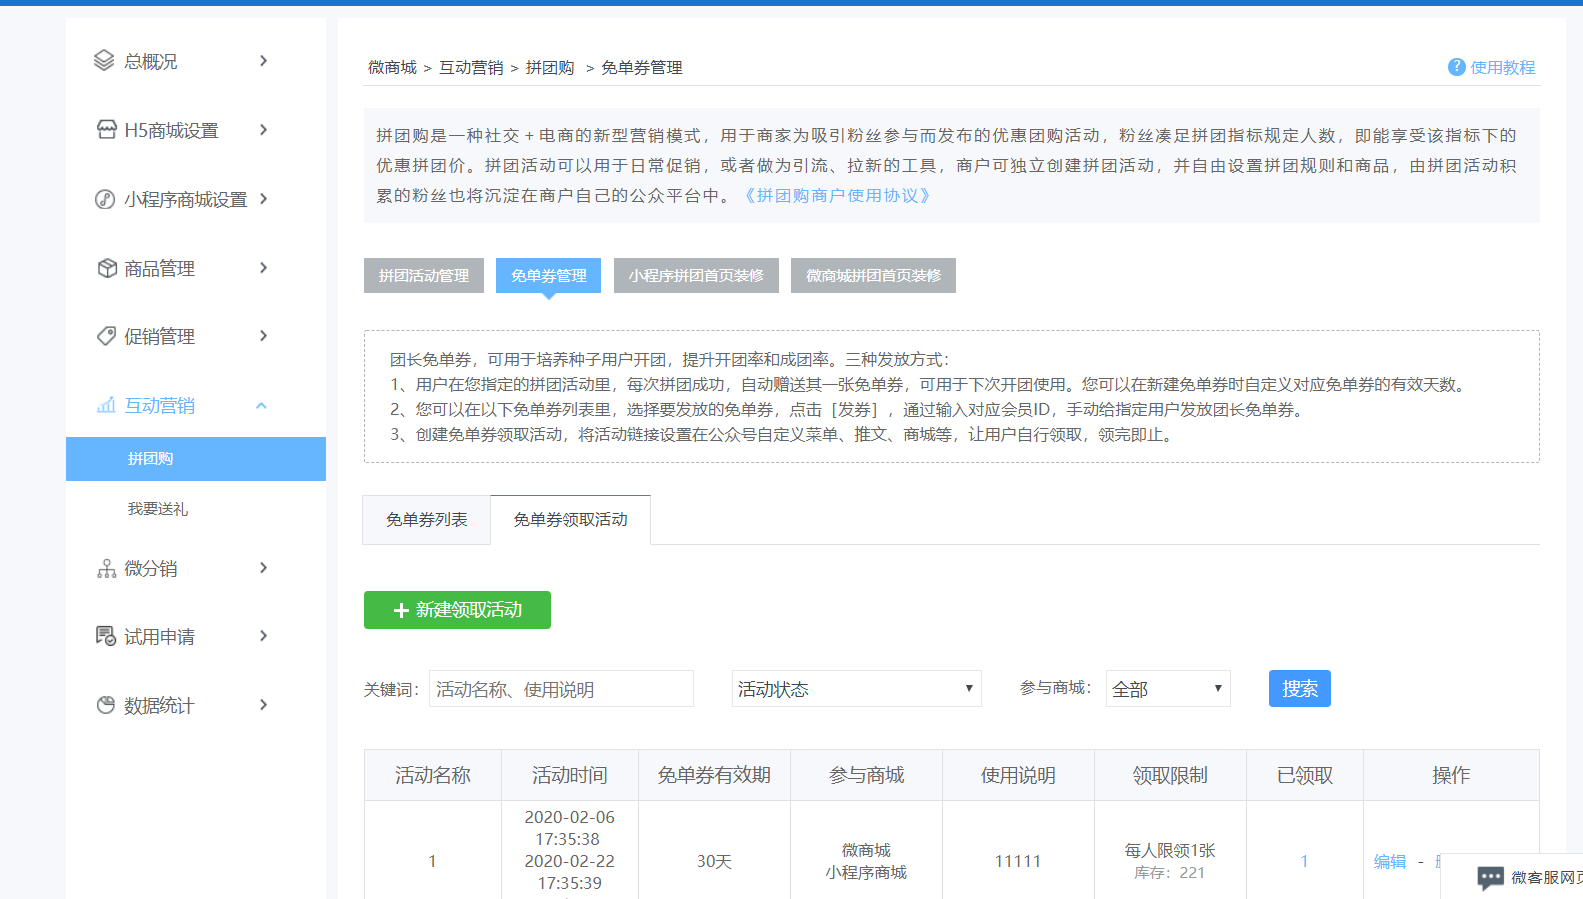Switch to the 免单券管理 tab
The image size is (1583, 899).
click(548, 276)
